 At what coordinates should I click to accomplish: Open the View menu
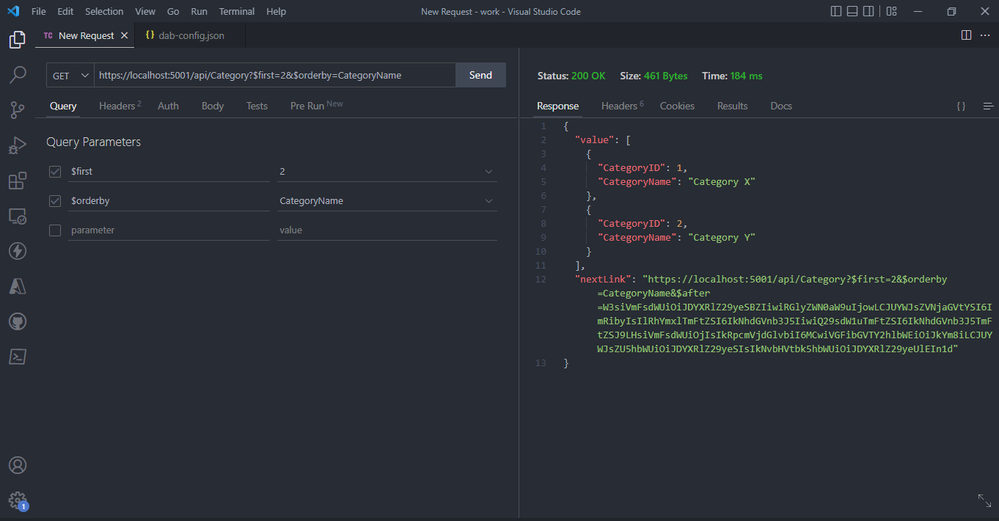tap(145, 11)
